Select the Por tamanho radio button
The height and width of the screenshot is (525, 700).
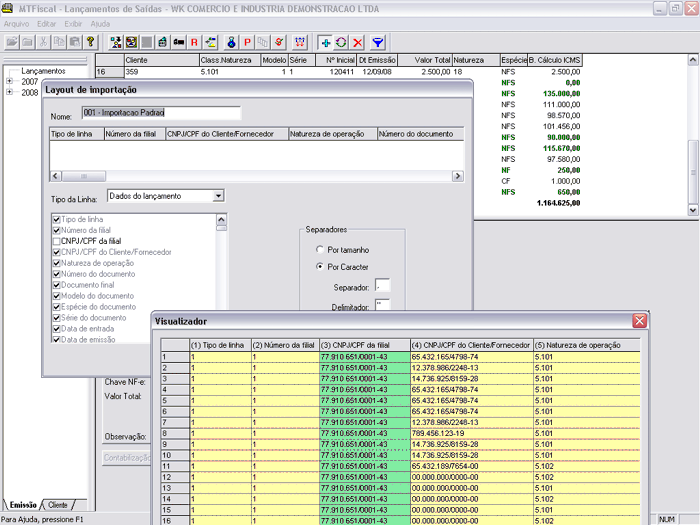pyautogui.click(x=319, y=248)
